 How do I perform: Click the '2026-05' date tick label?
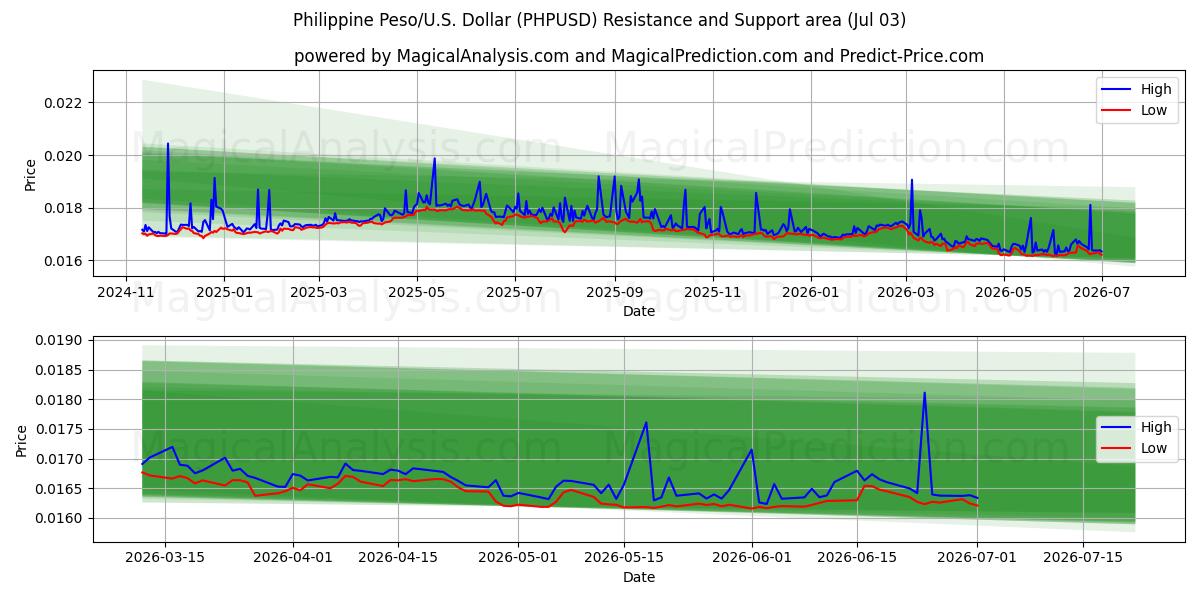point(1003,291)
